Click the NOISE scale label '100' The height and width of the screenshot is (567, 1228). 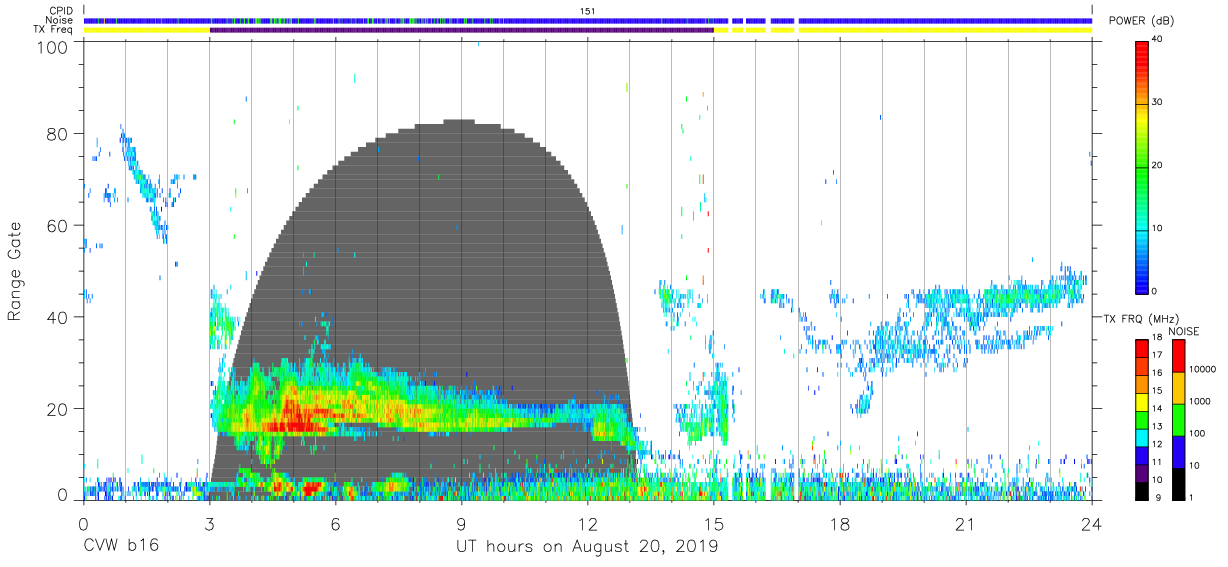pos(1197,434)
